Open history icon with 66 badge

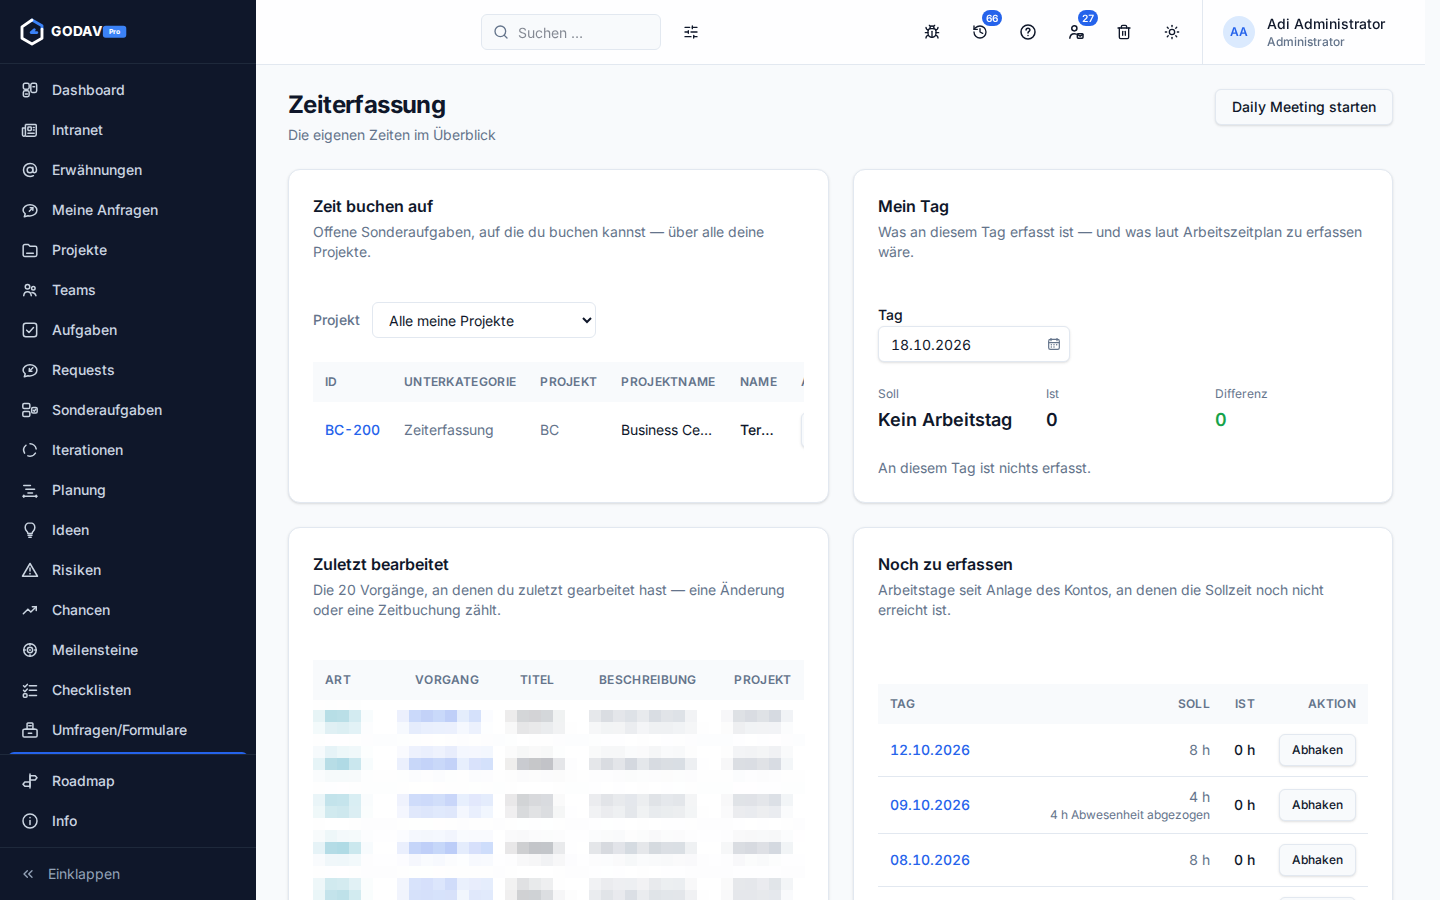[980, 32]
